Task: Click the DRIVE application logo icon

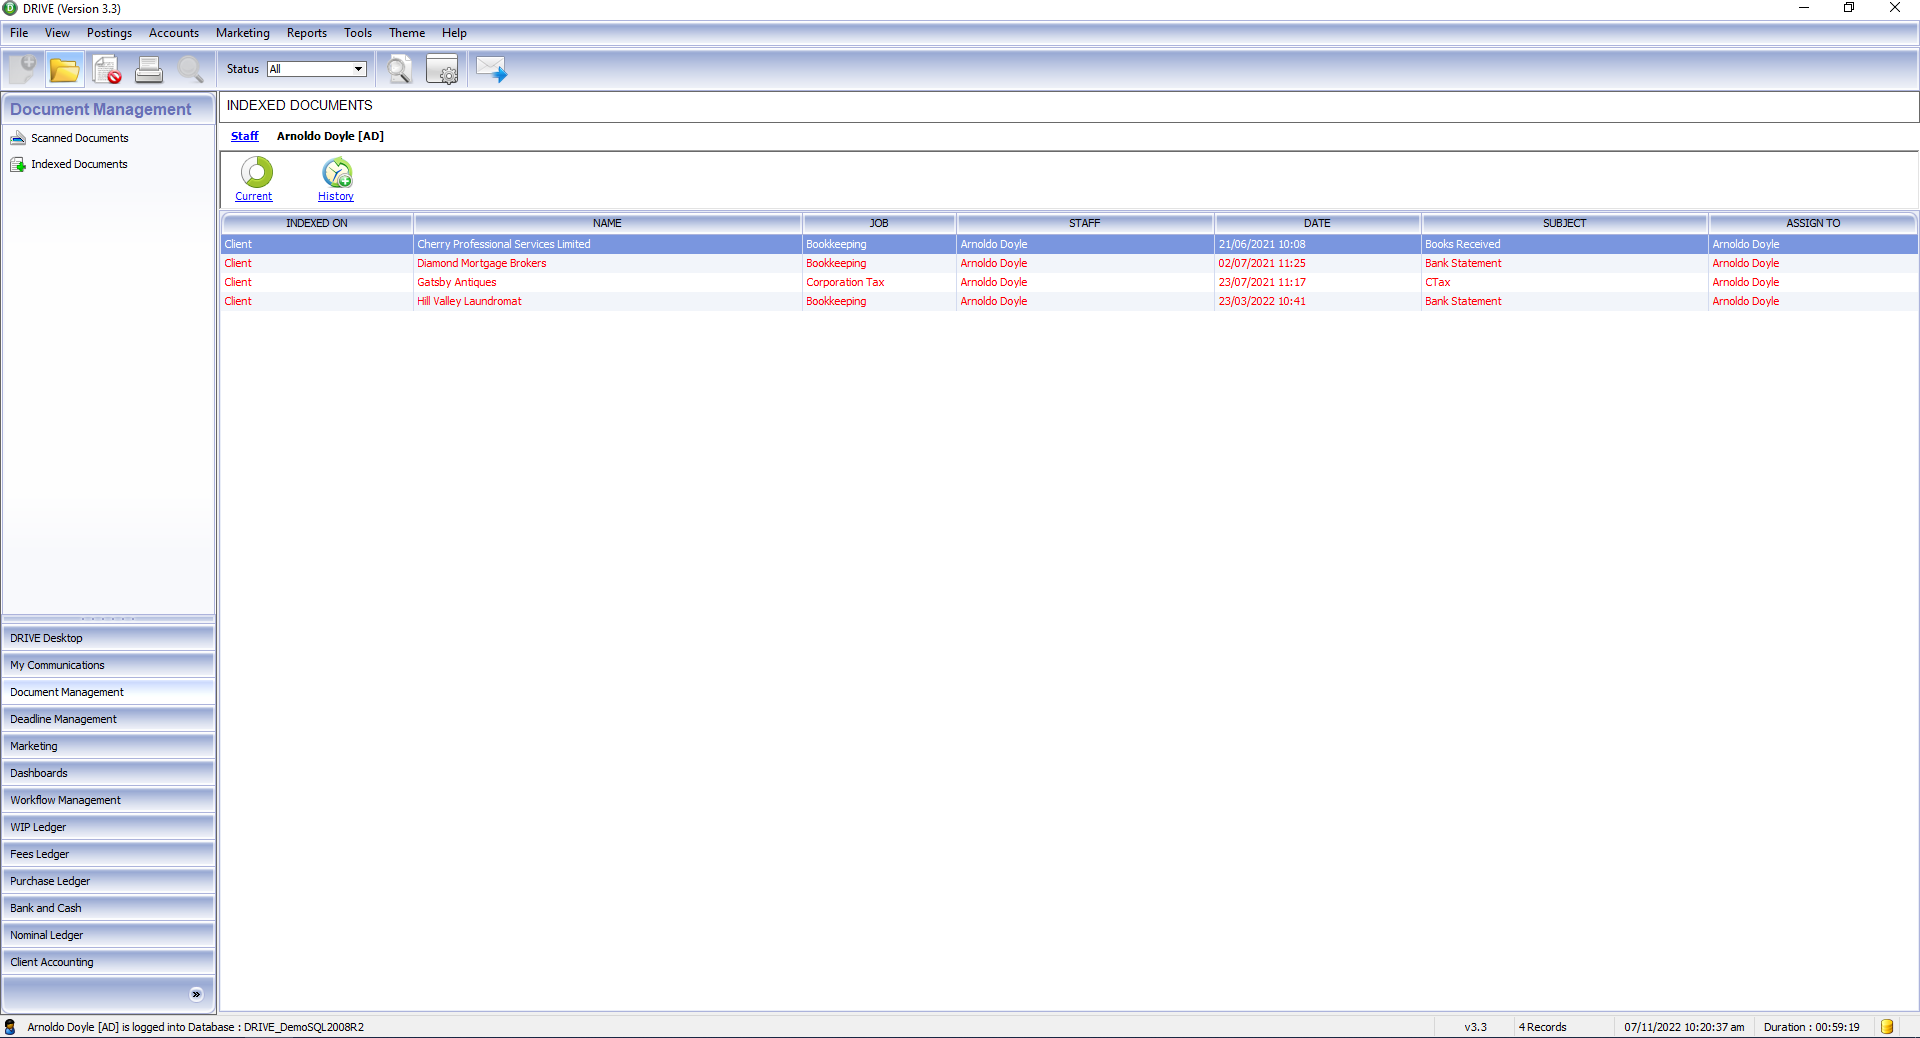Action: [x=10, y=8]
